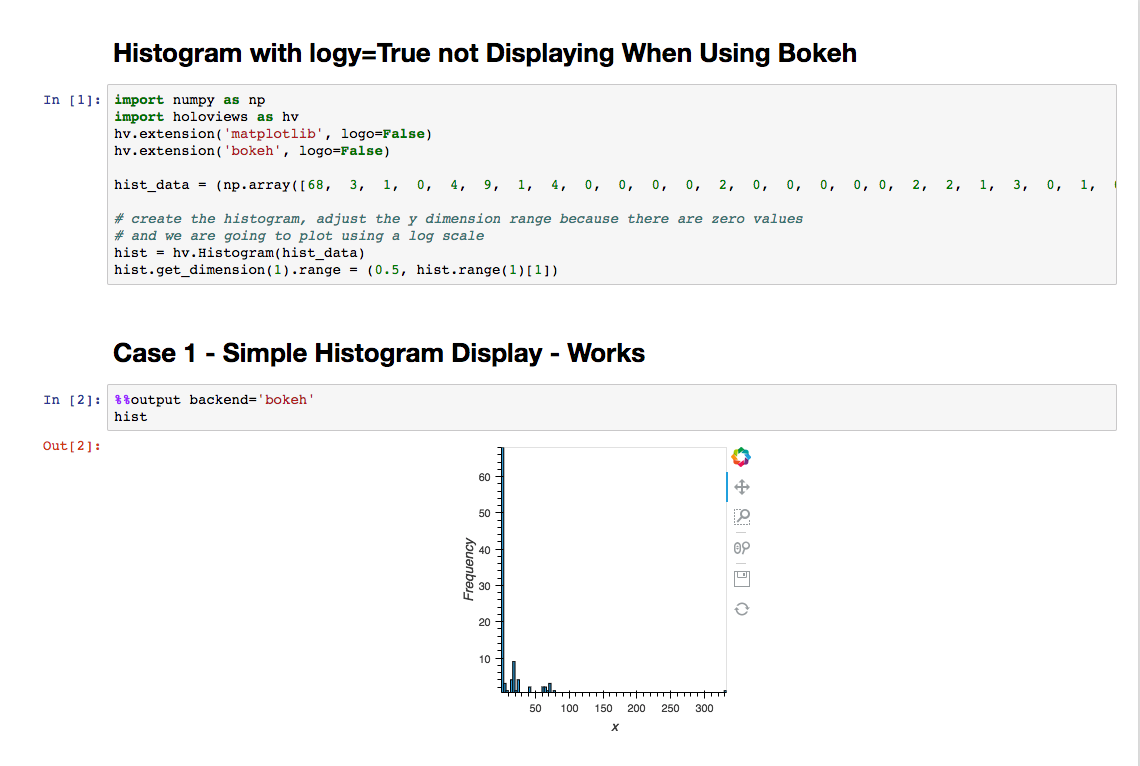The image size is (1140, 766).
Task: Click the Bokeh logo in the plot toolbar
Action: (741, 456)
